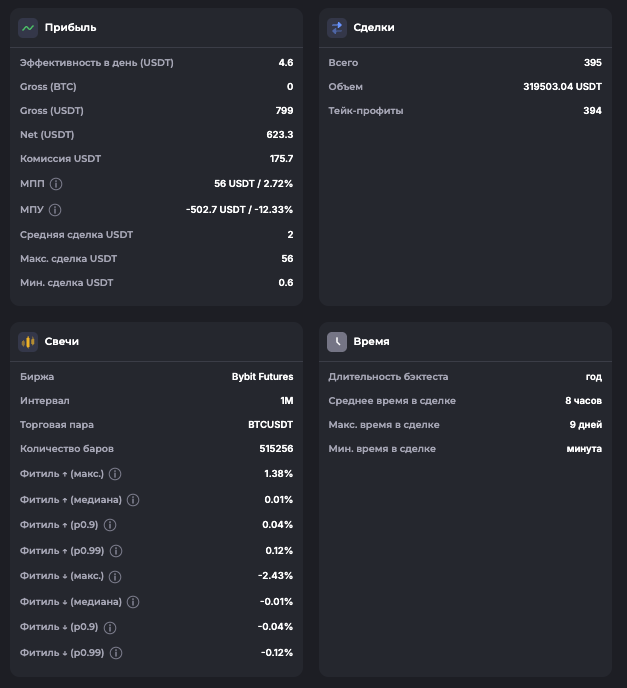Click the Сделки panel arrows icon
627x688 pixels.
[337, 28]
